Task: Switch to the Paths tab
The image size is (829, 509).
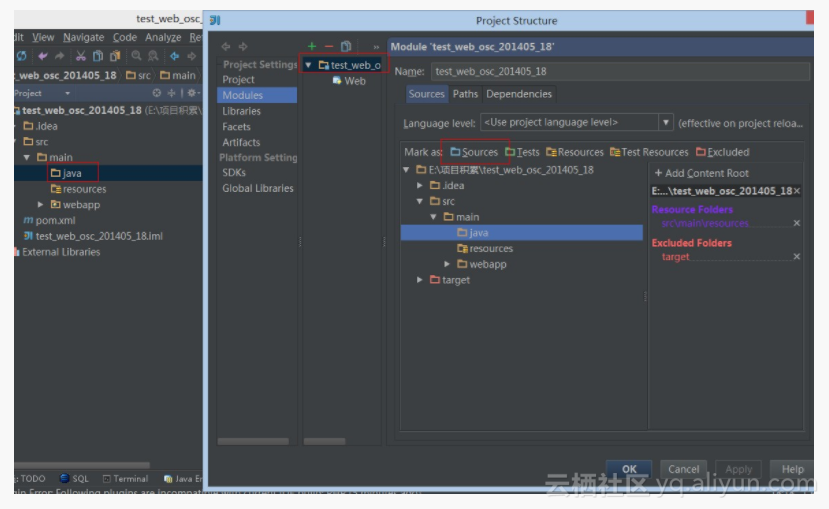Action: [465, 94]
